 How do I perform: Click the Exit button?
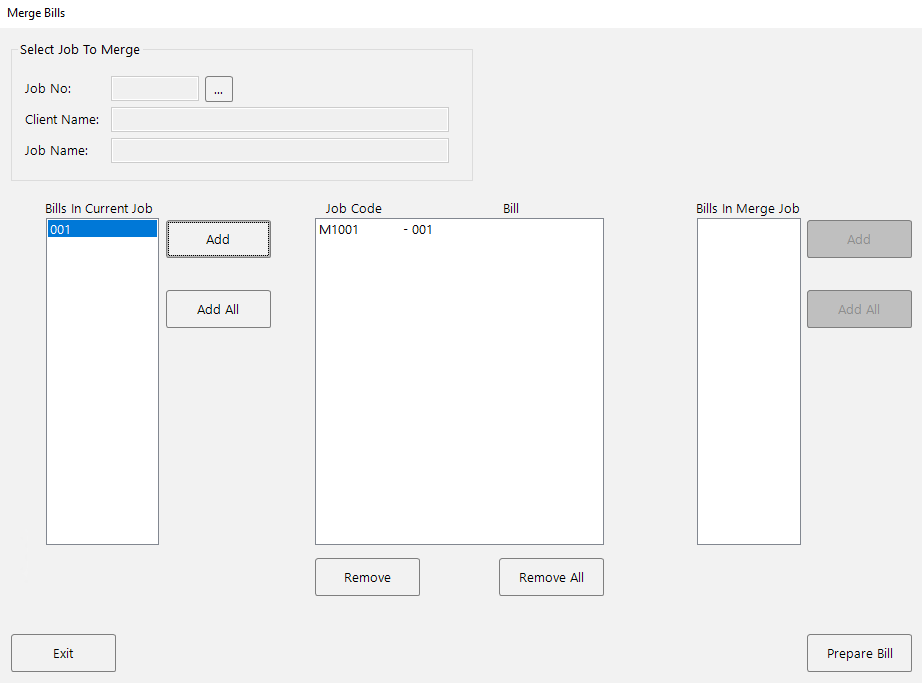click(x=63, y=653)
